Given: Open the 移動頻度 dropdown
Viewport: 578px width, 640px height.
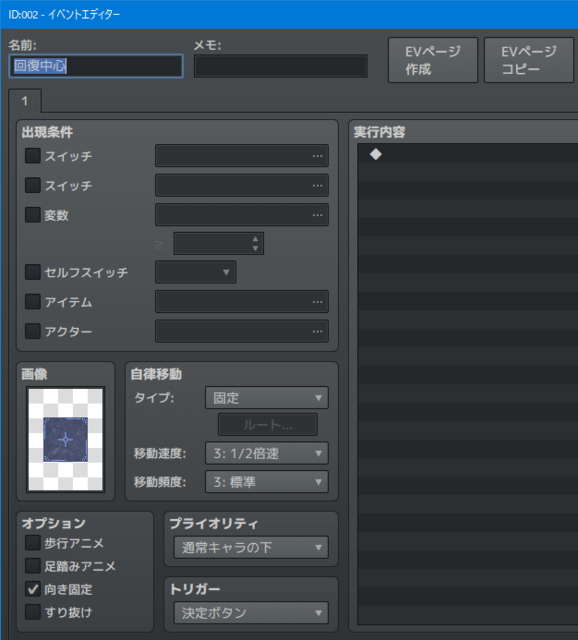Looking at the screenshot, I should pos(267,482).
